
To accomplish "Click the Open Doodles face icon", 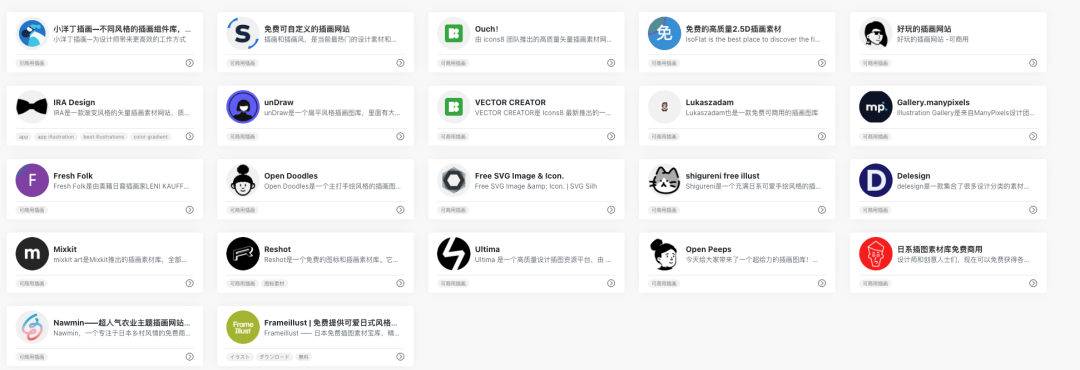I will [243, 181].
